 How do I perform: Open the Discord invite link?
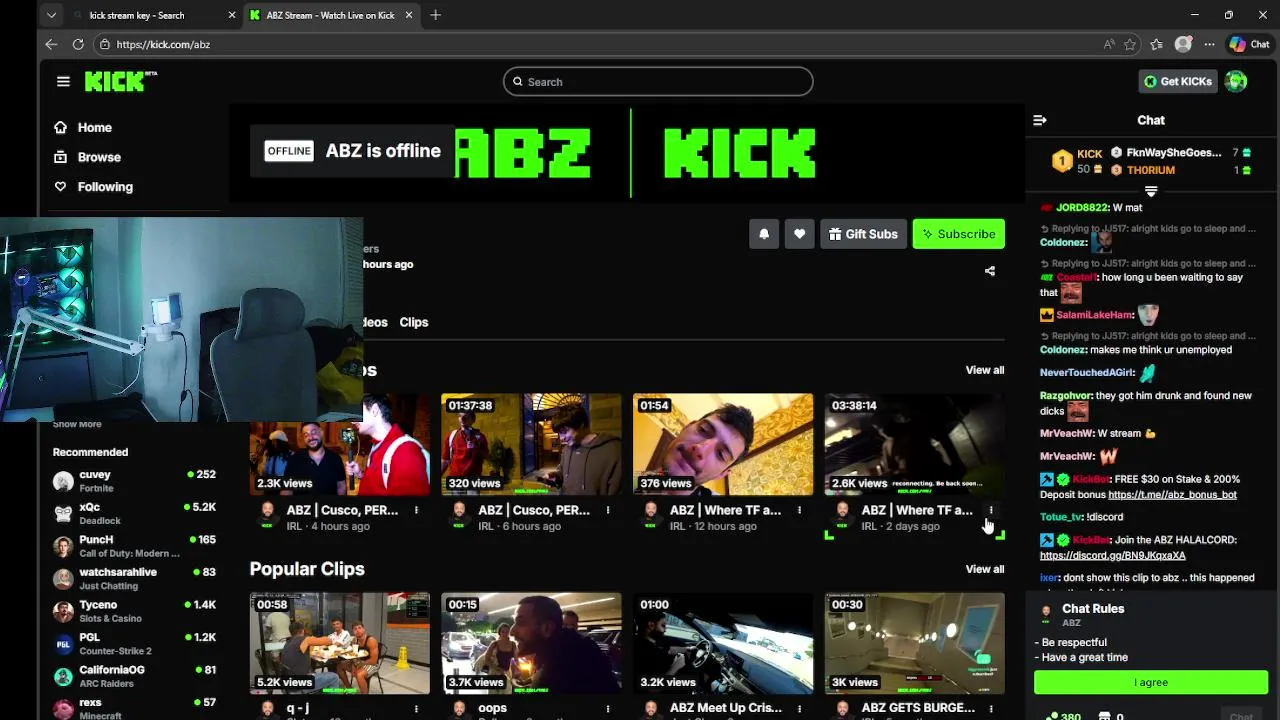point(1112,555)
